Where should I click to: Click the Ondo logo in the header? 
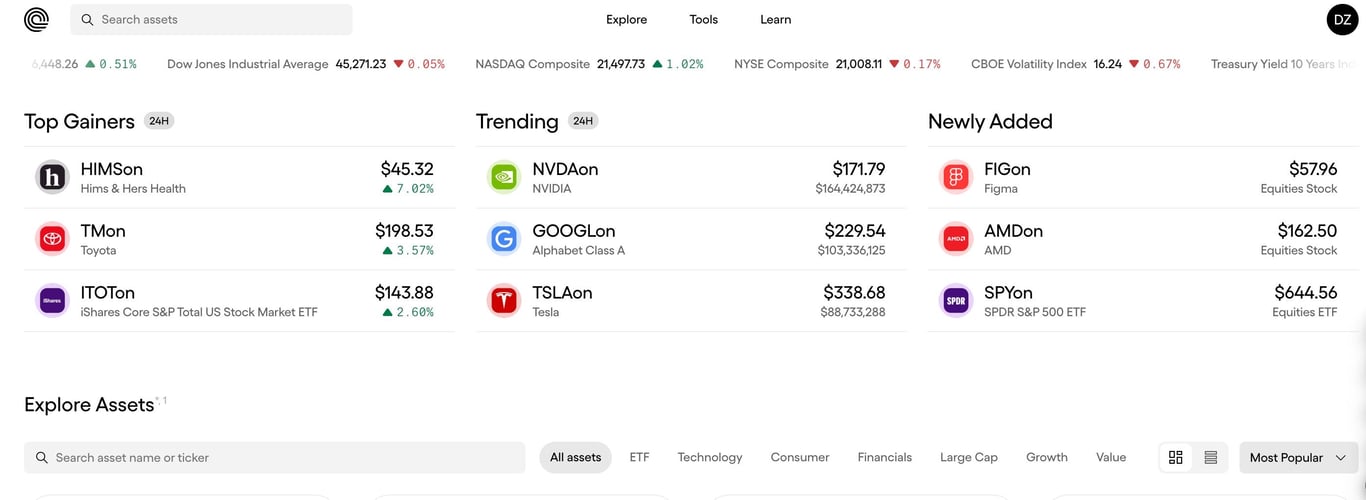point(36,20)
